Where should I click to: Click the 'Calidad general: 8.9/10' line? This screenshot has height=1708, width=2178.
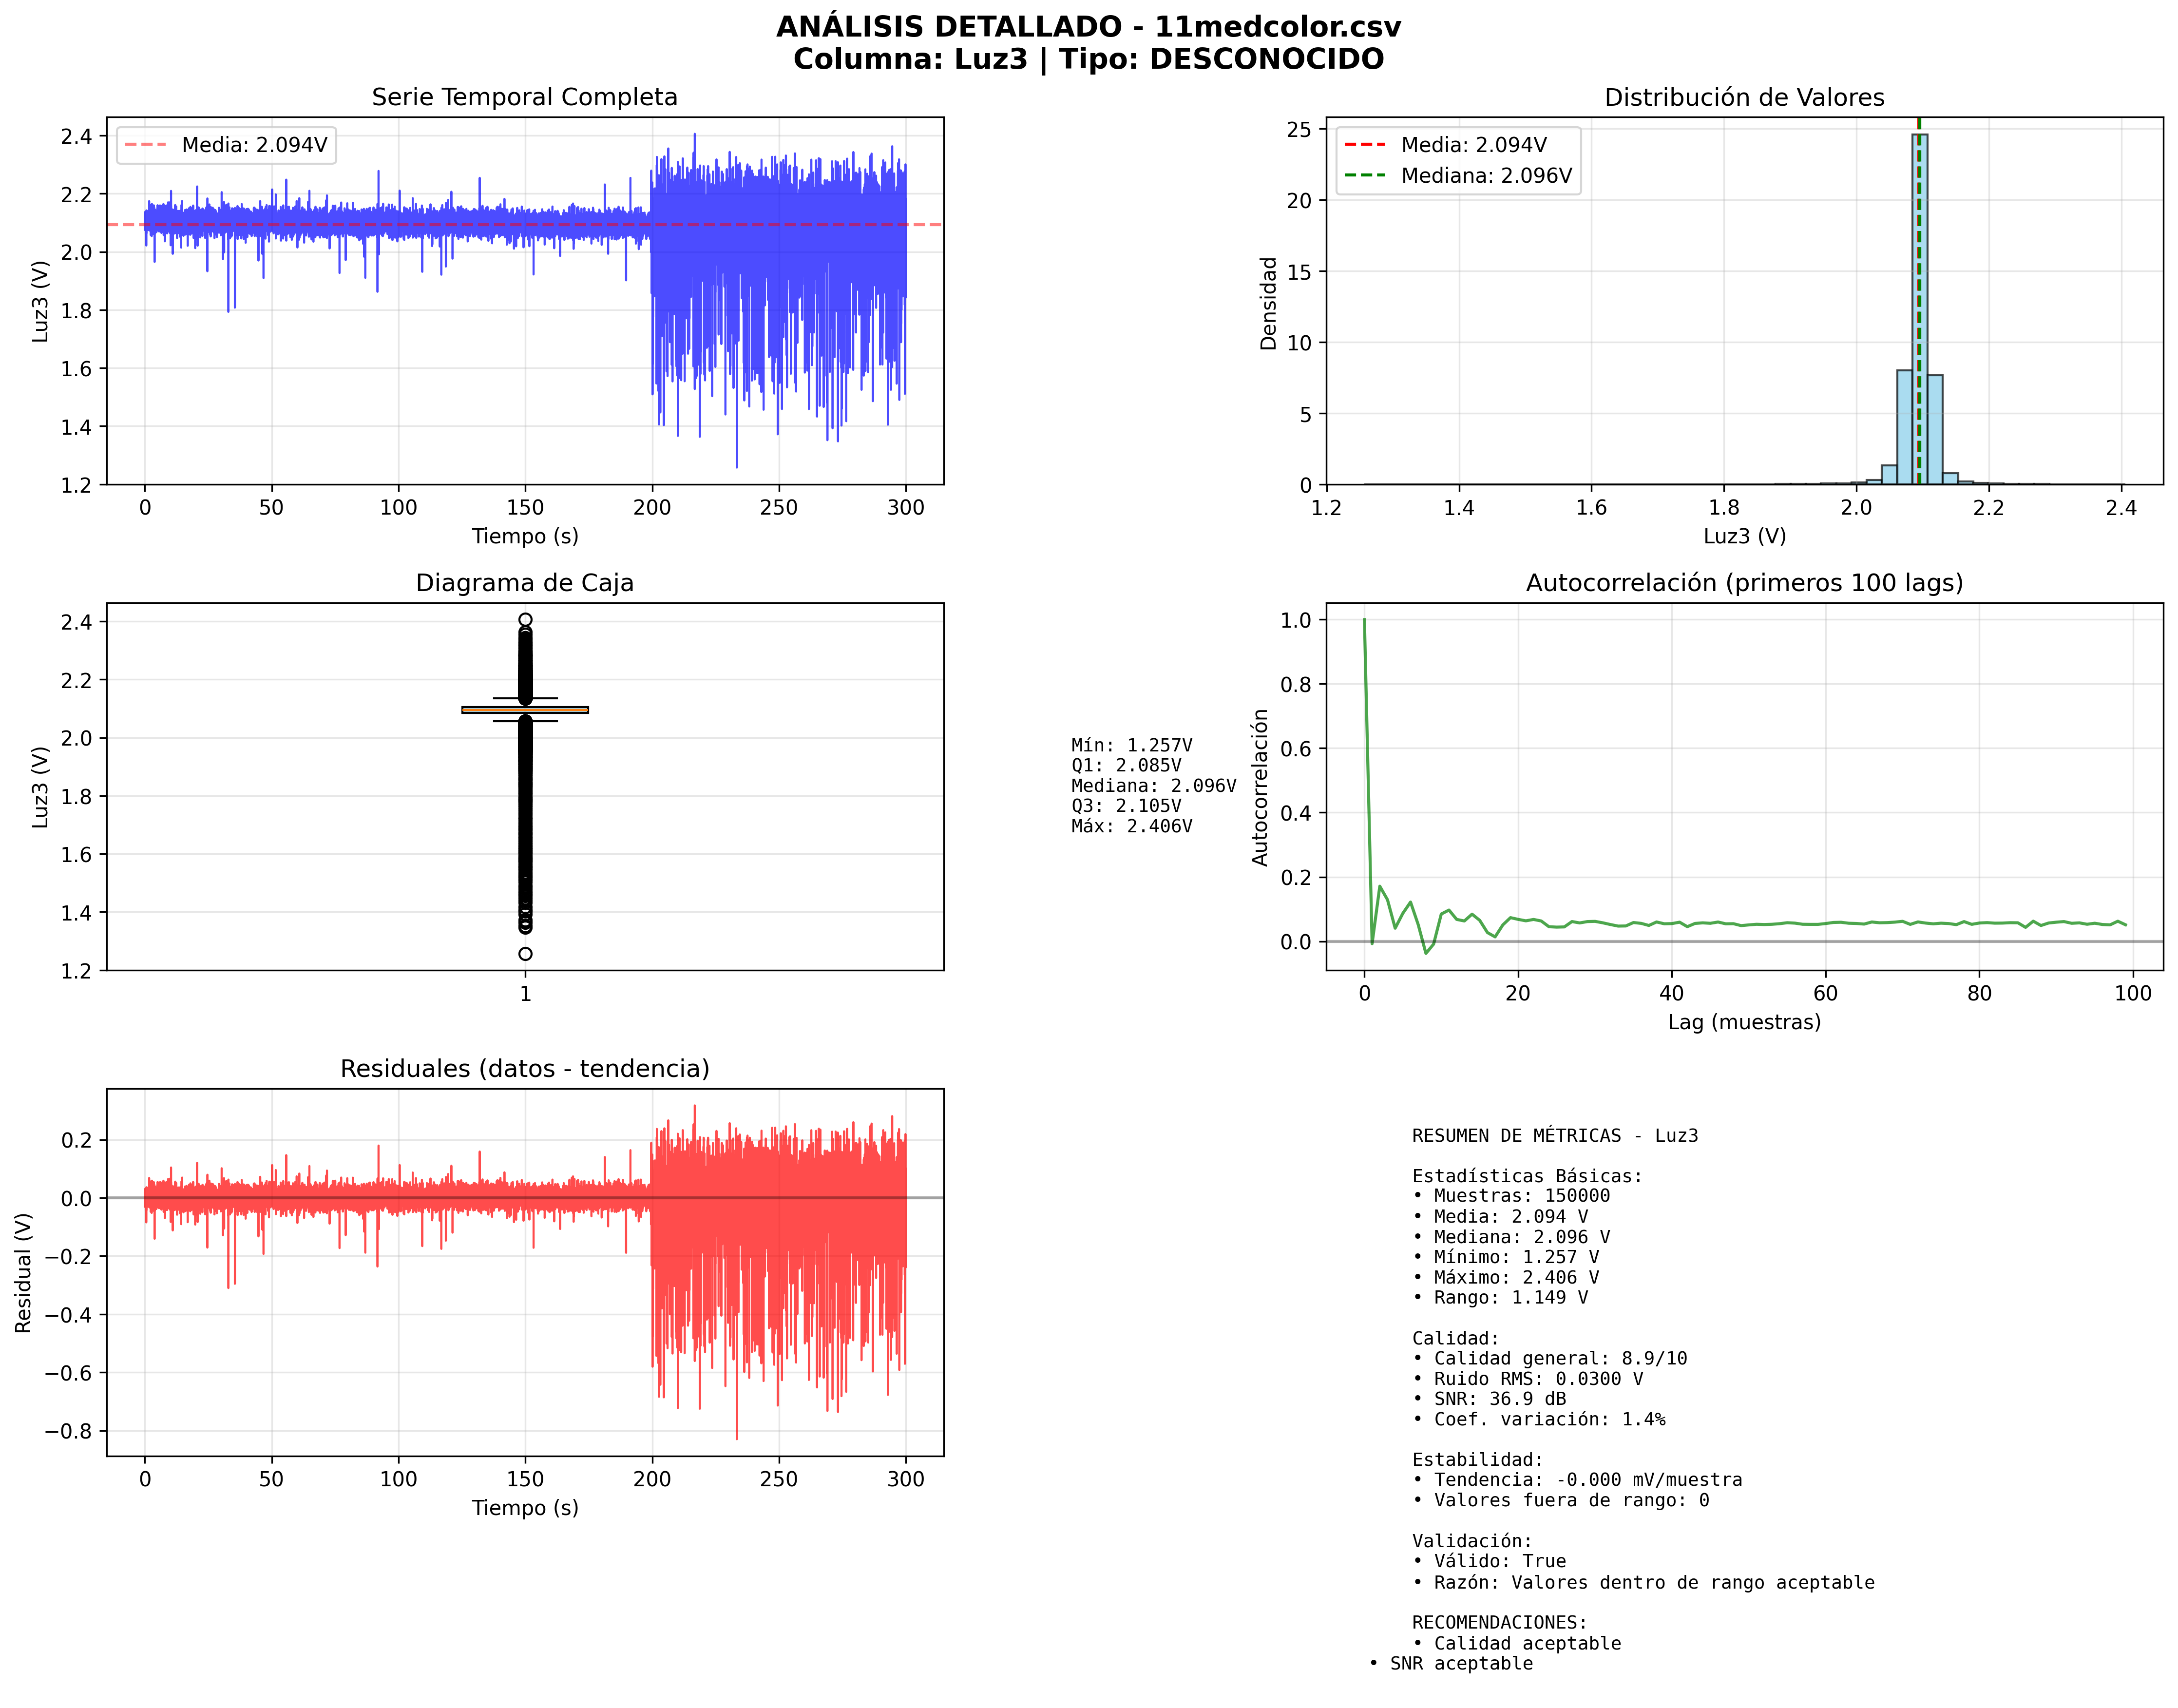tap(1559, 1359)
